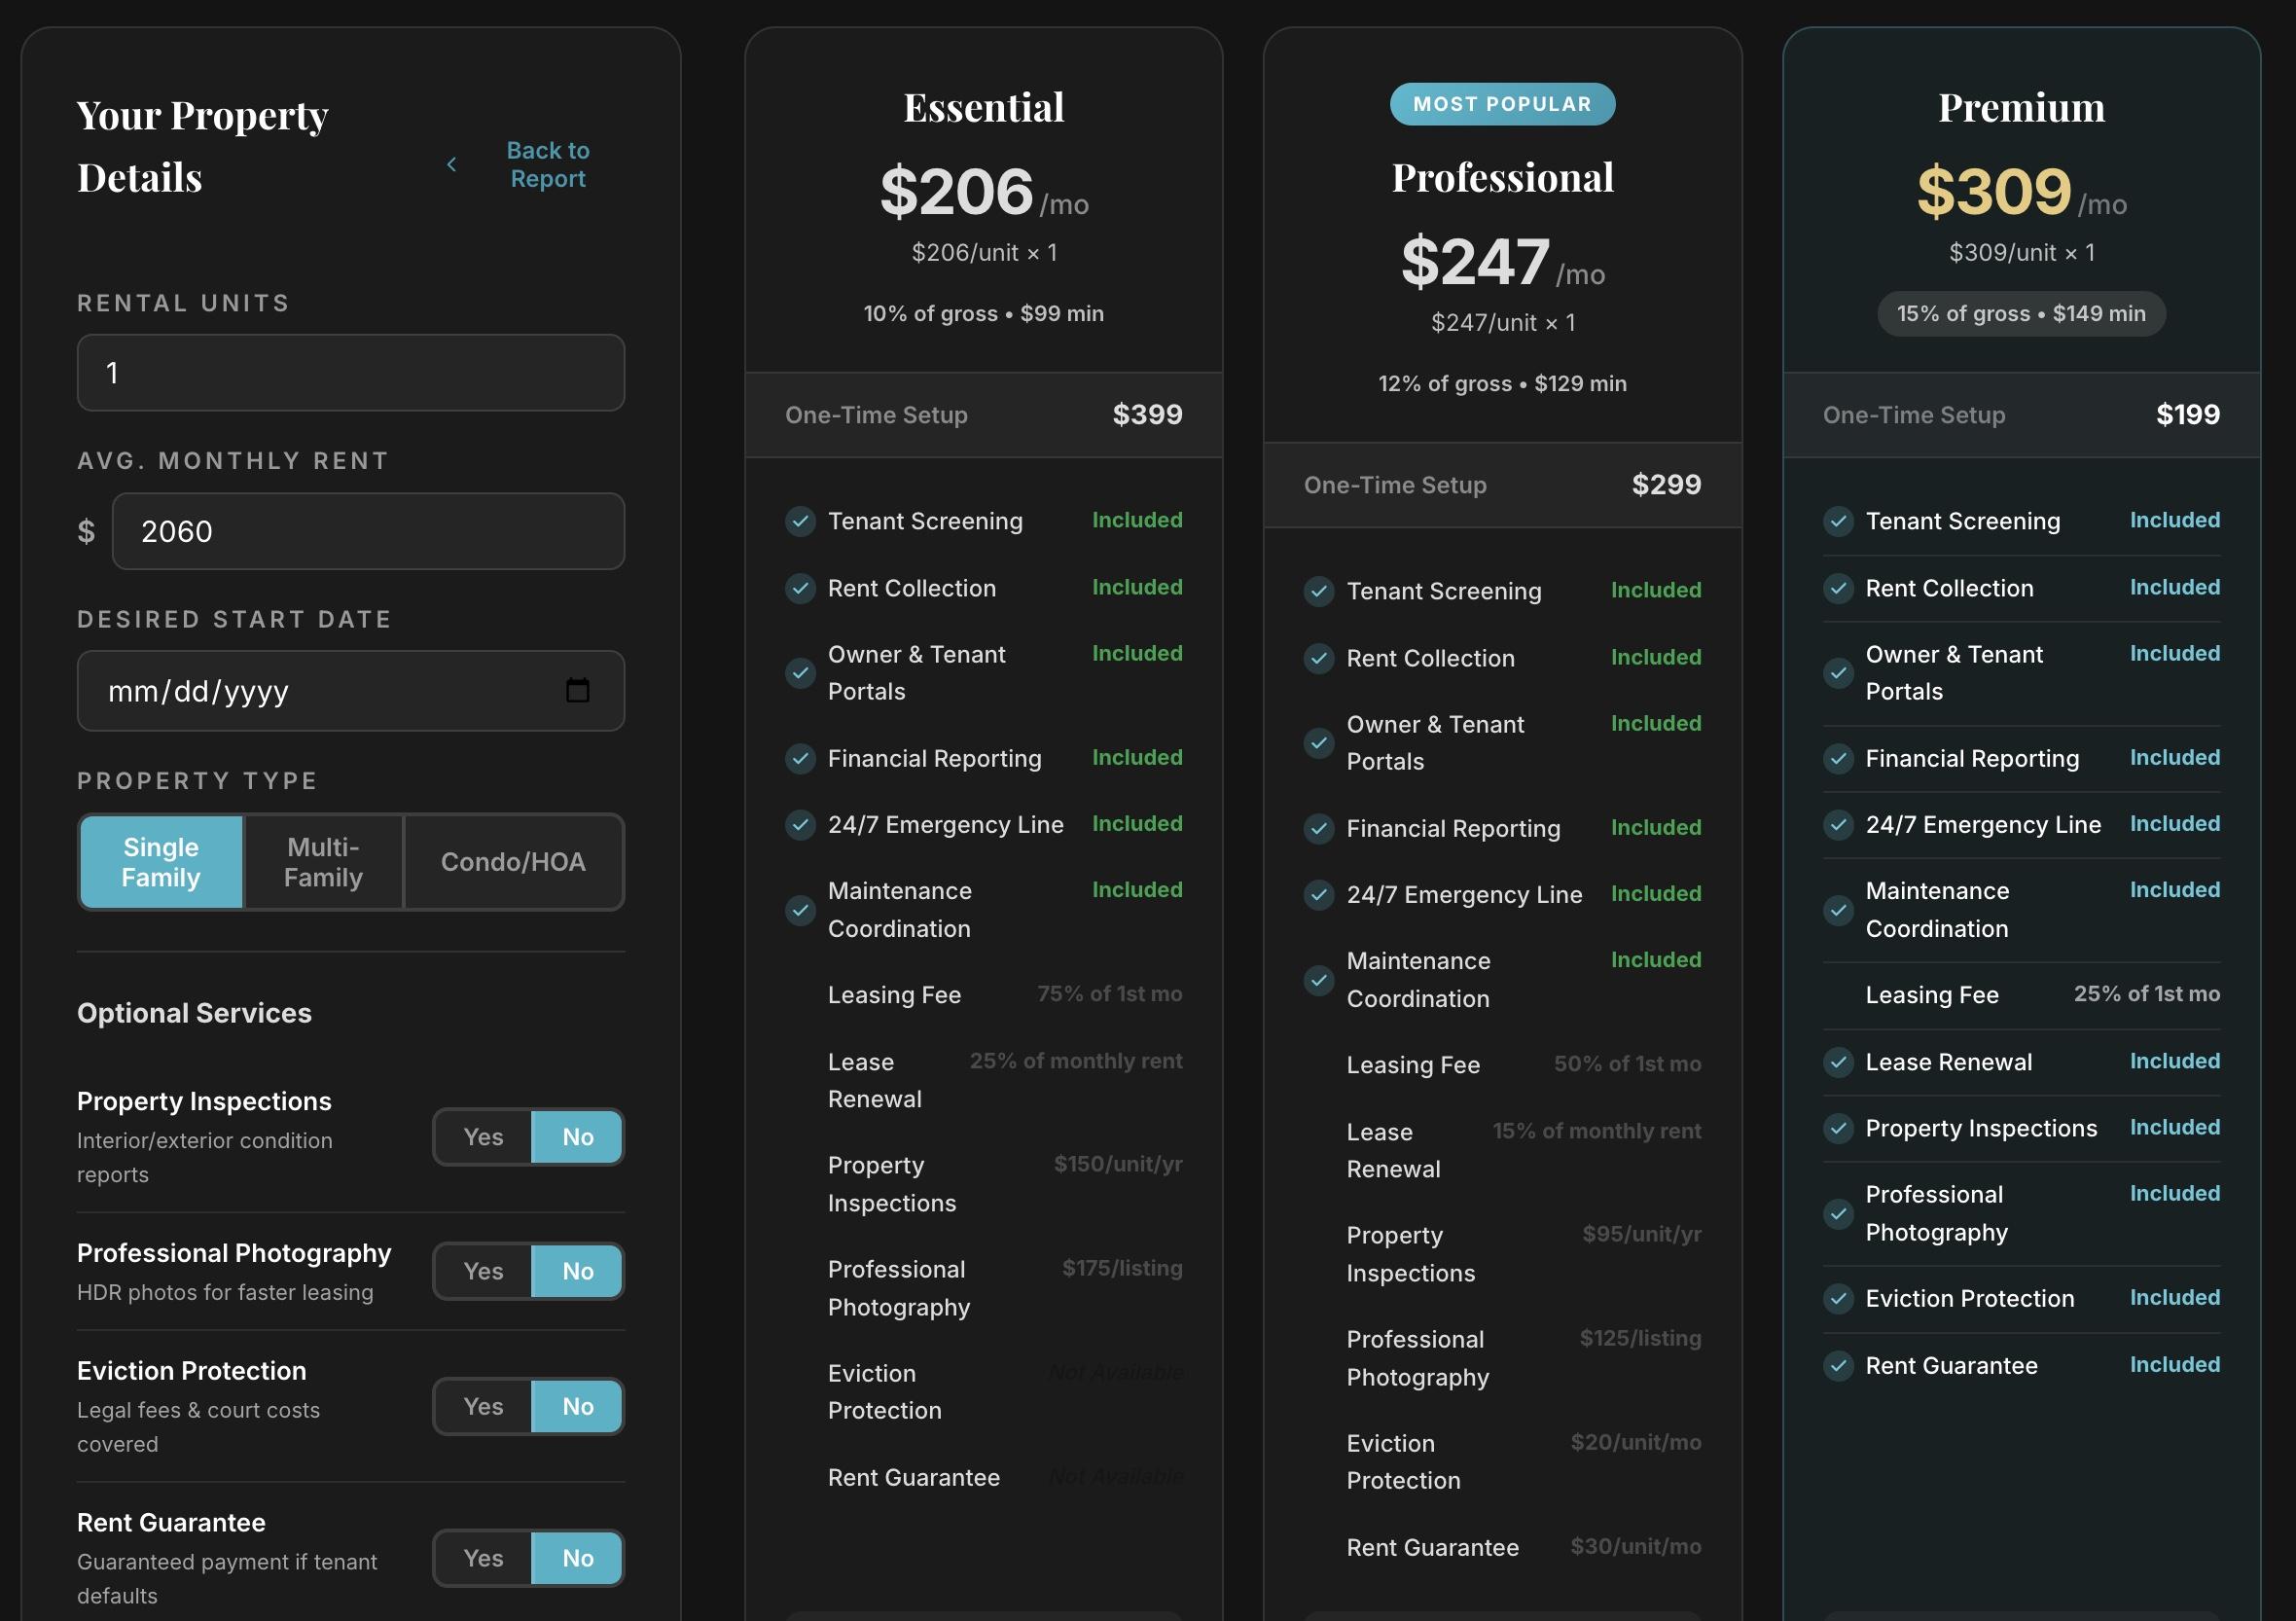The image size is (2296, 1621).
Task: Click Premium Rent Guarantee check icon
Action: click(1838, 1366)
